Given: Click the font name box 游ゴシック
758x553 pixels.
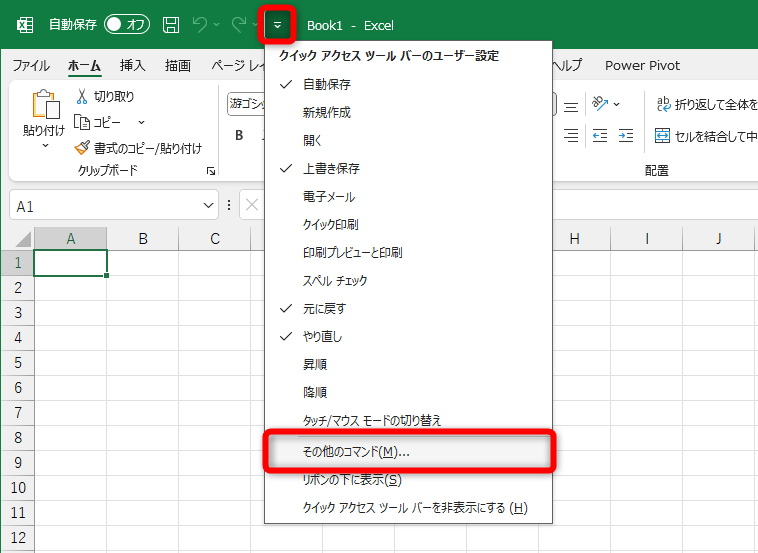Looking at the screenshot, I should tap(247, 104).
